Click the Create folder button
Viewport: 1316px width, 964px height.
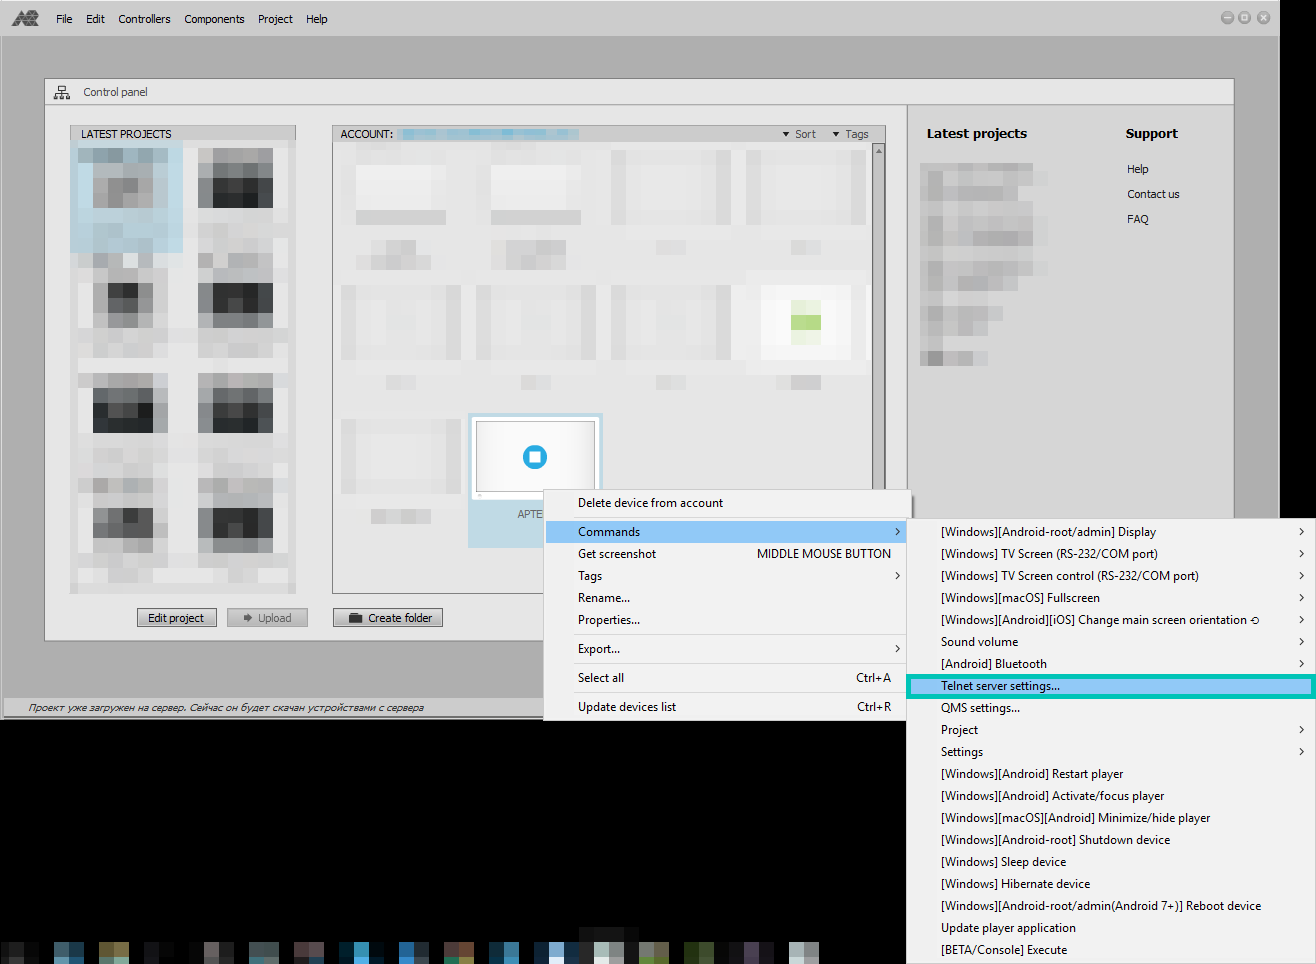[388, 618]
